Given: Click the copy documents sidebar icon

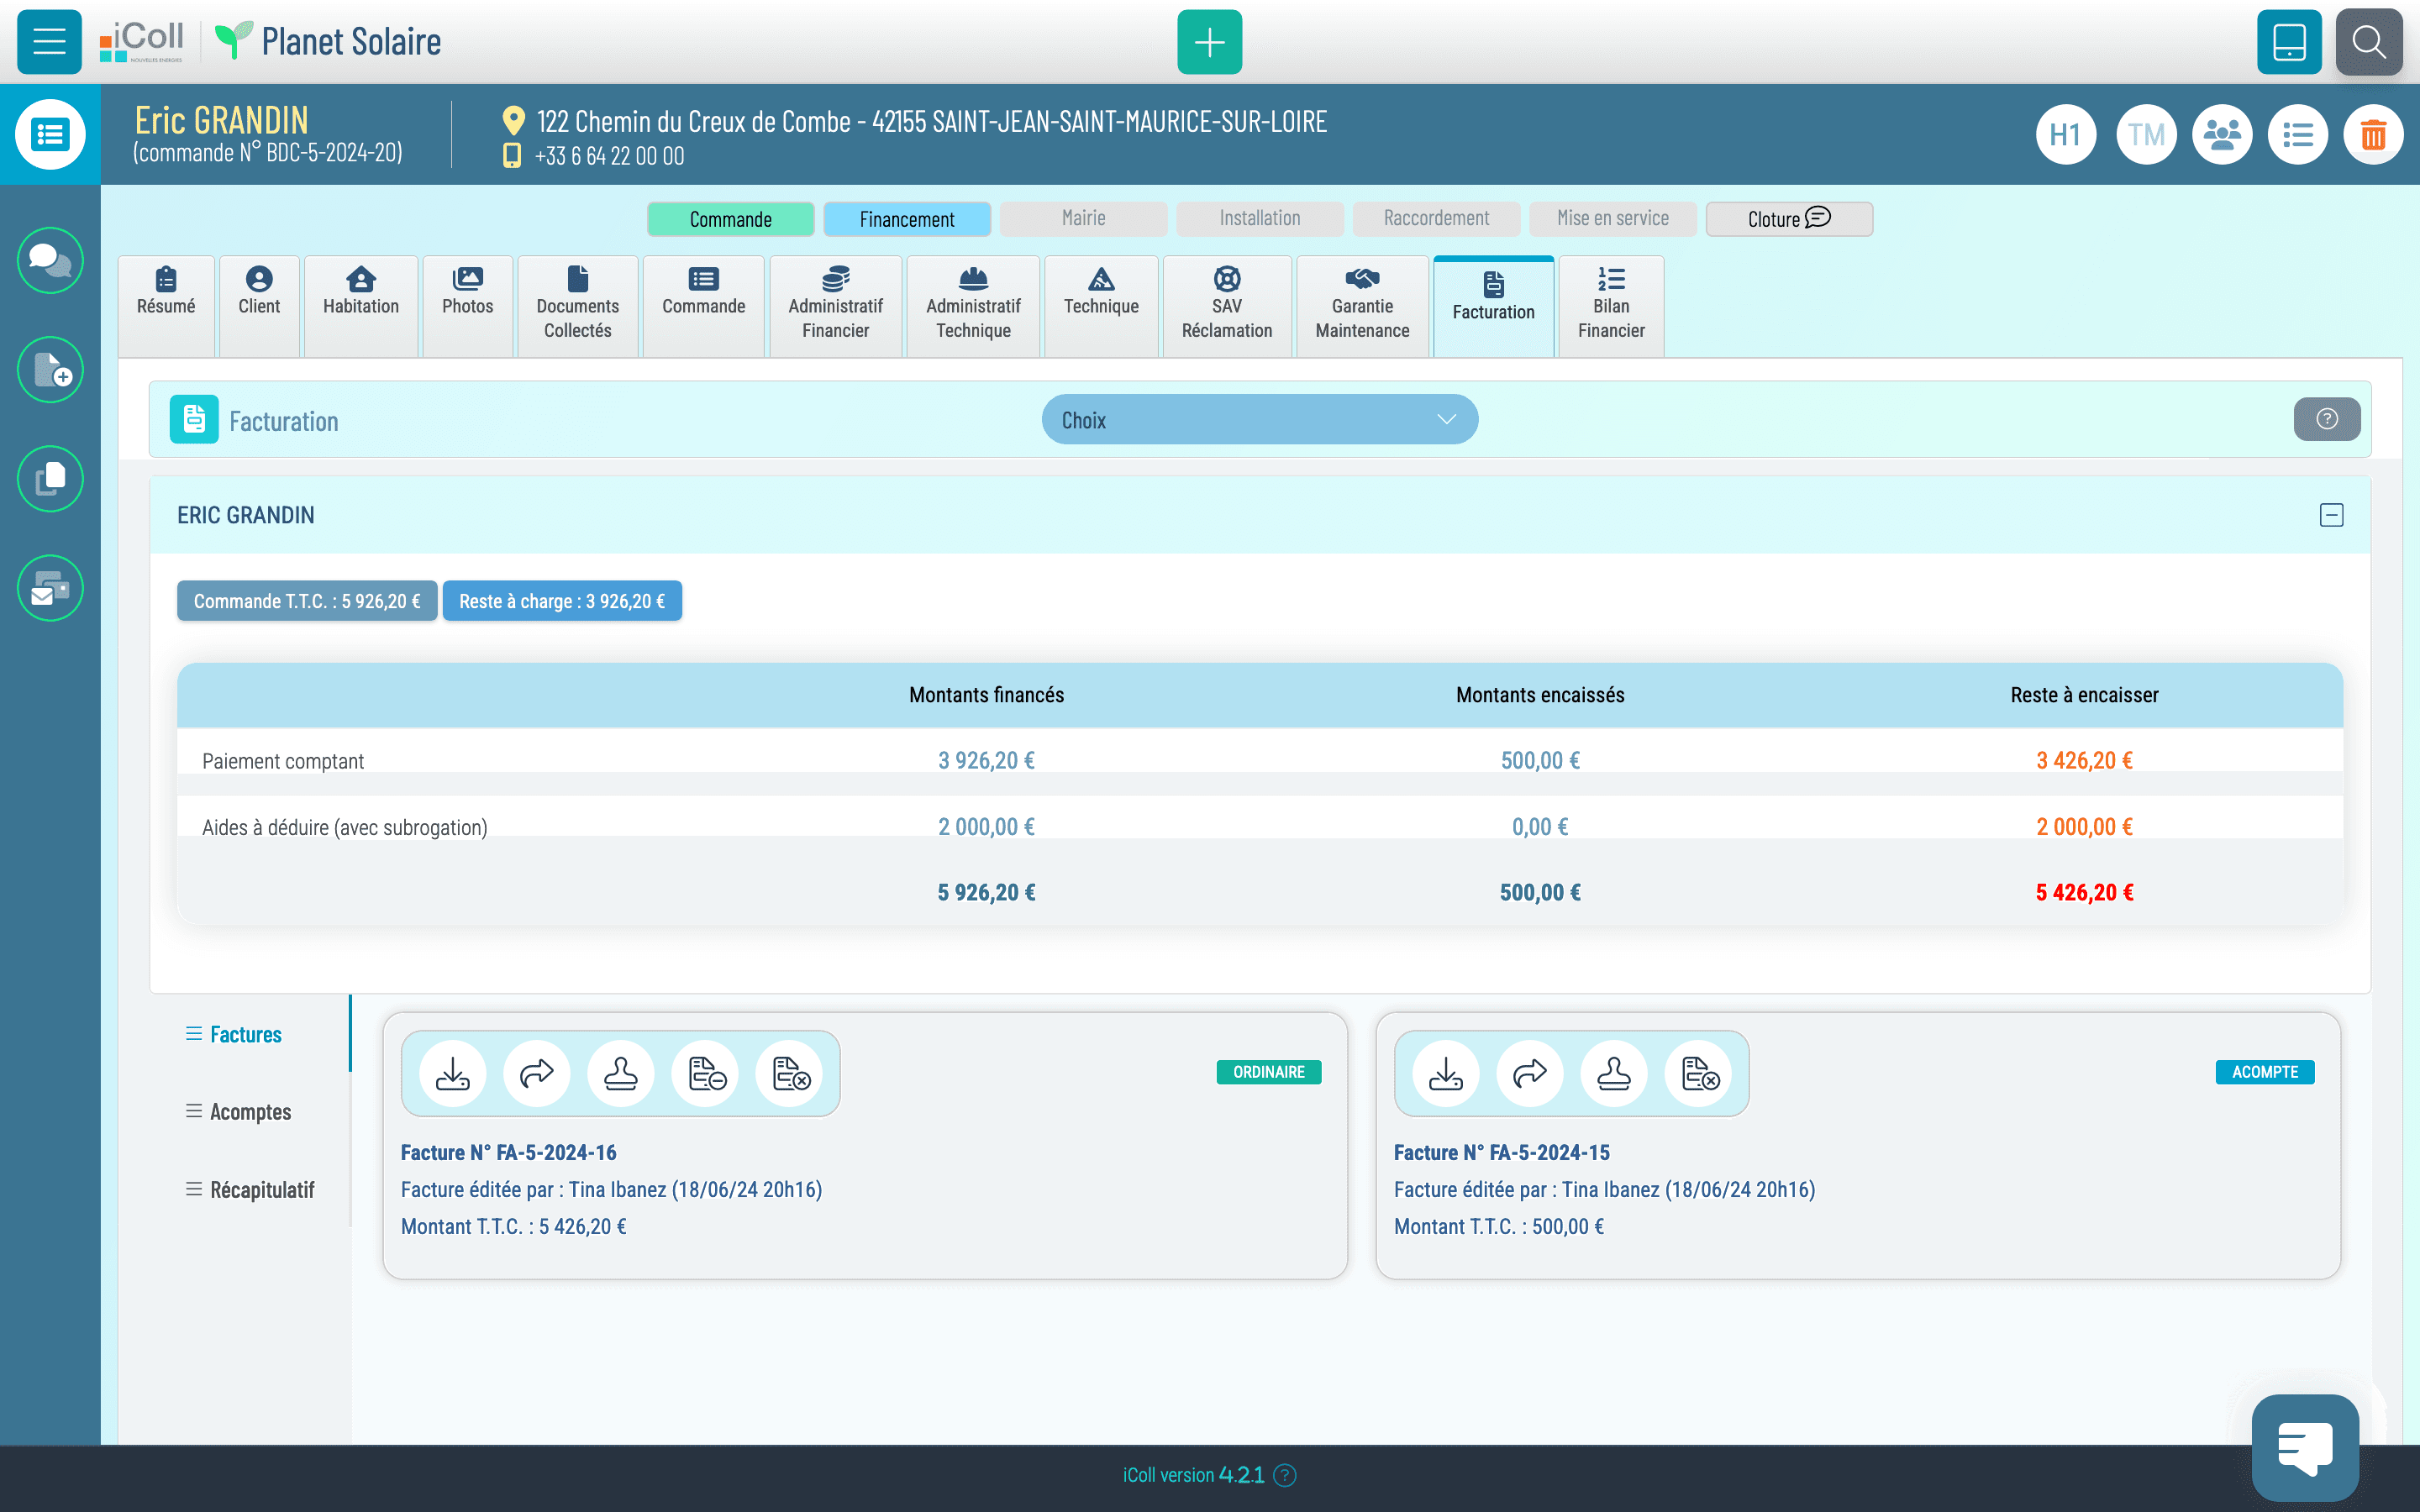Looking at the screenshot, I should (x=50, y=478).
